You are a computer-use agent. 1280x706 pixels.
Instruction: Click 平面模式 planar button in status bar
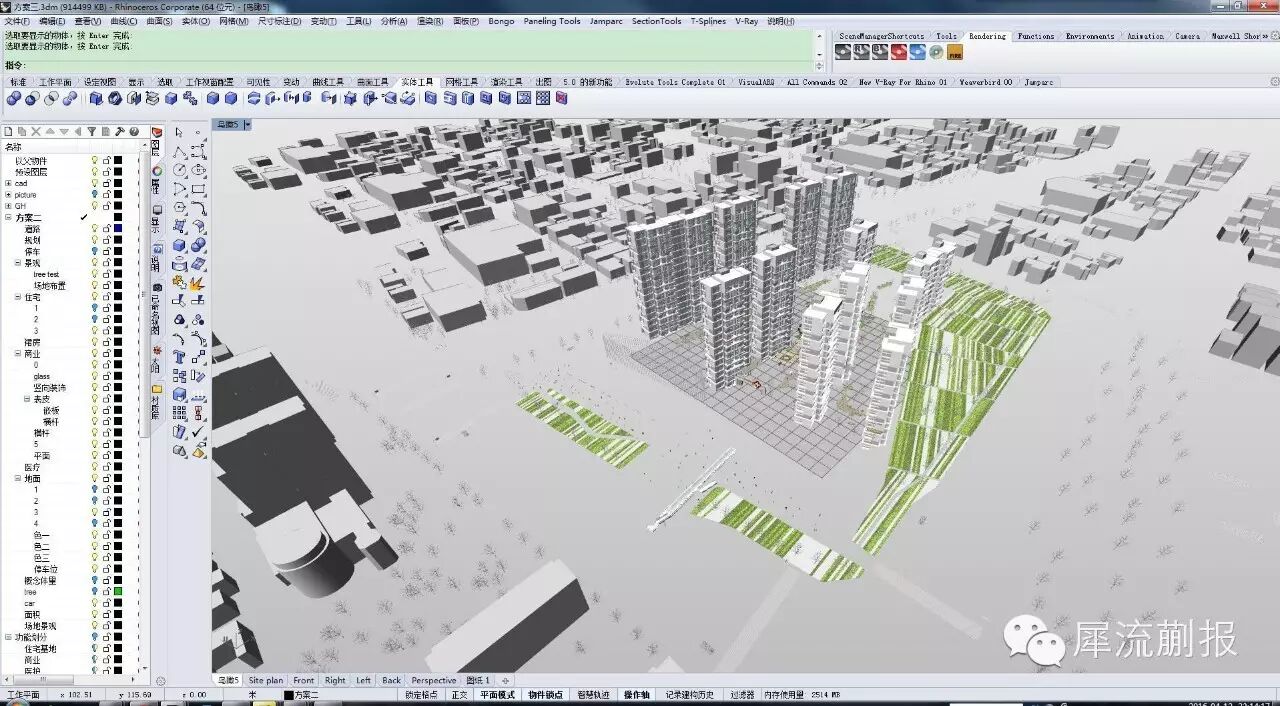[497, 694]
